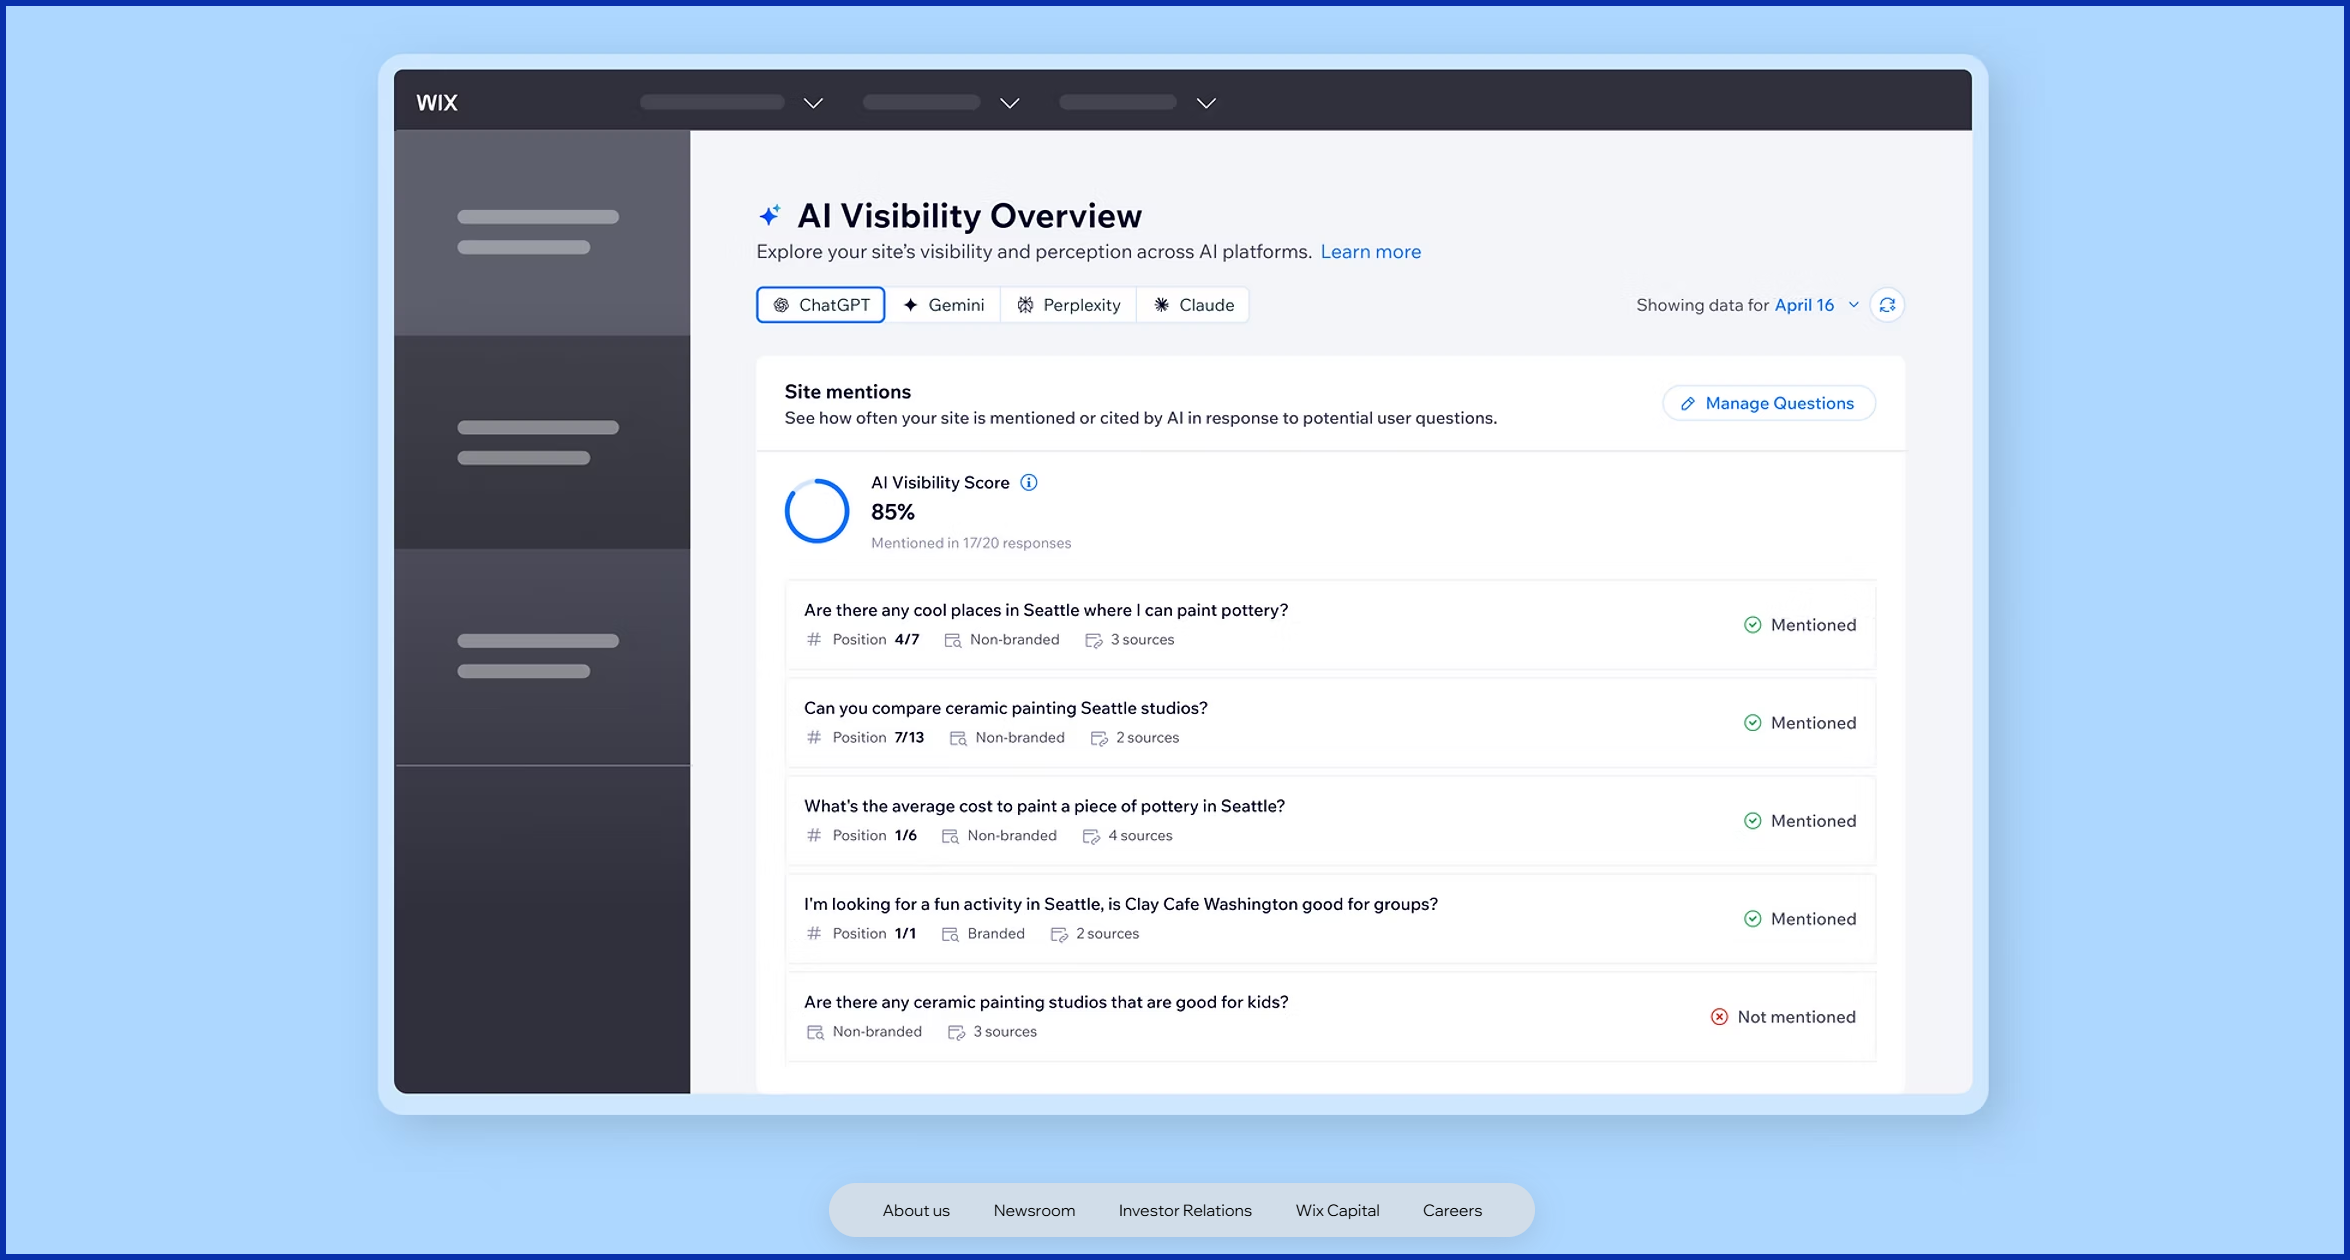
Task: Click the hash position icon for Position 1/1
Action: point(814,934)
